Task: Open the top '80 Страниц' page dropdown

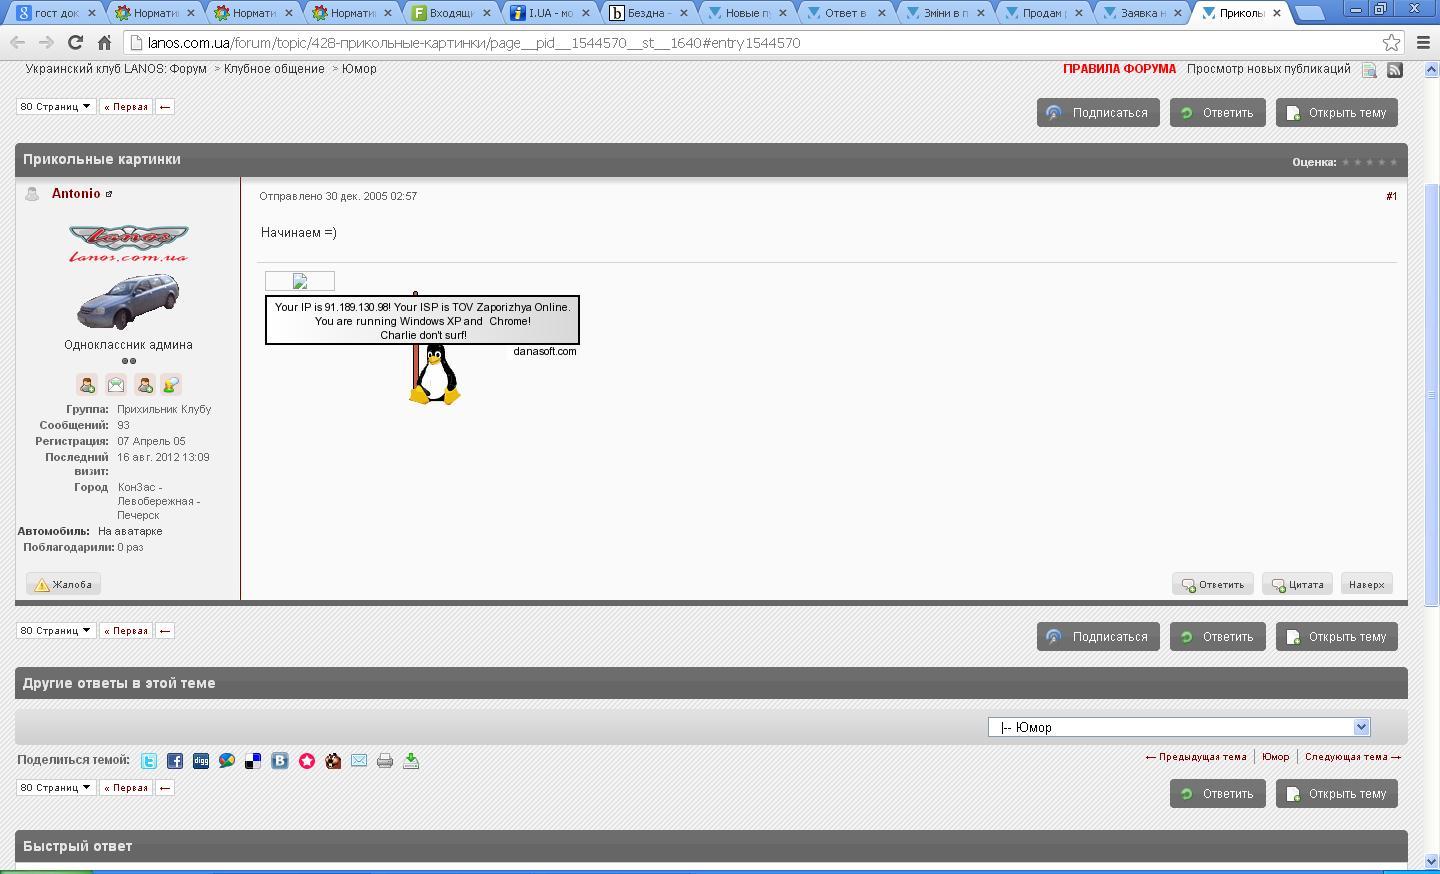Action: tap(56, 107)
